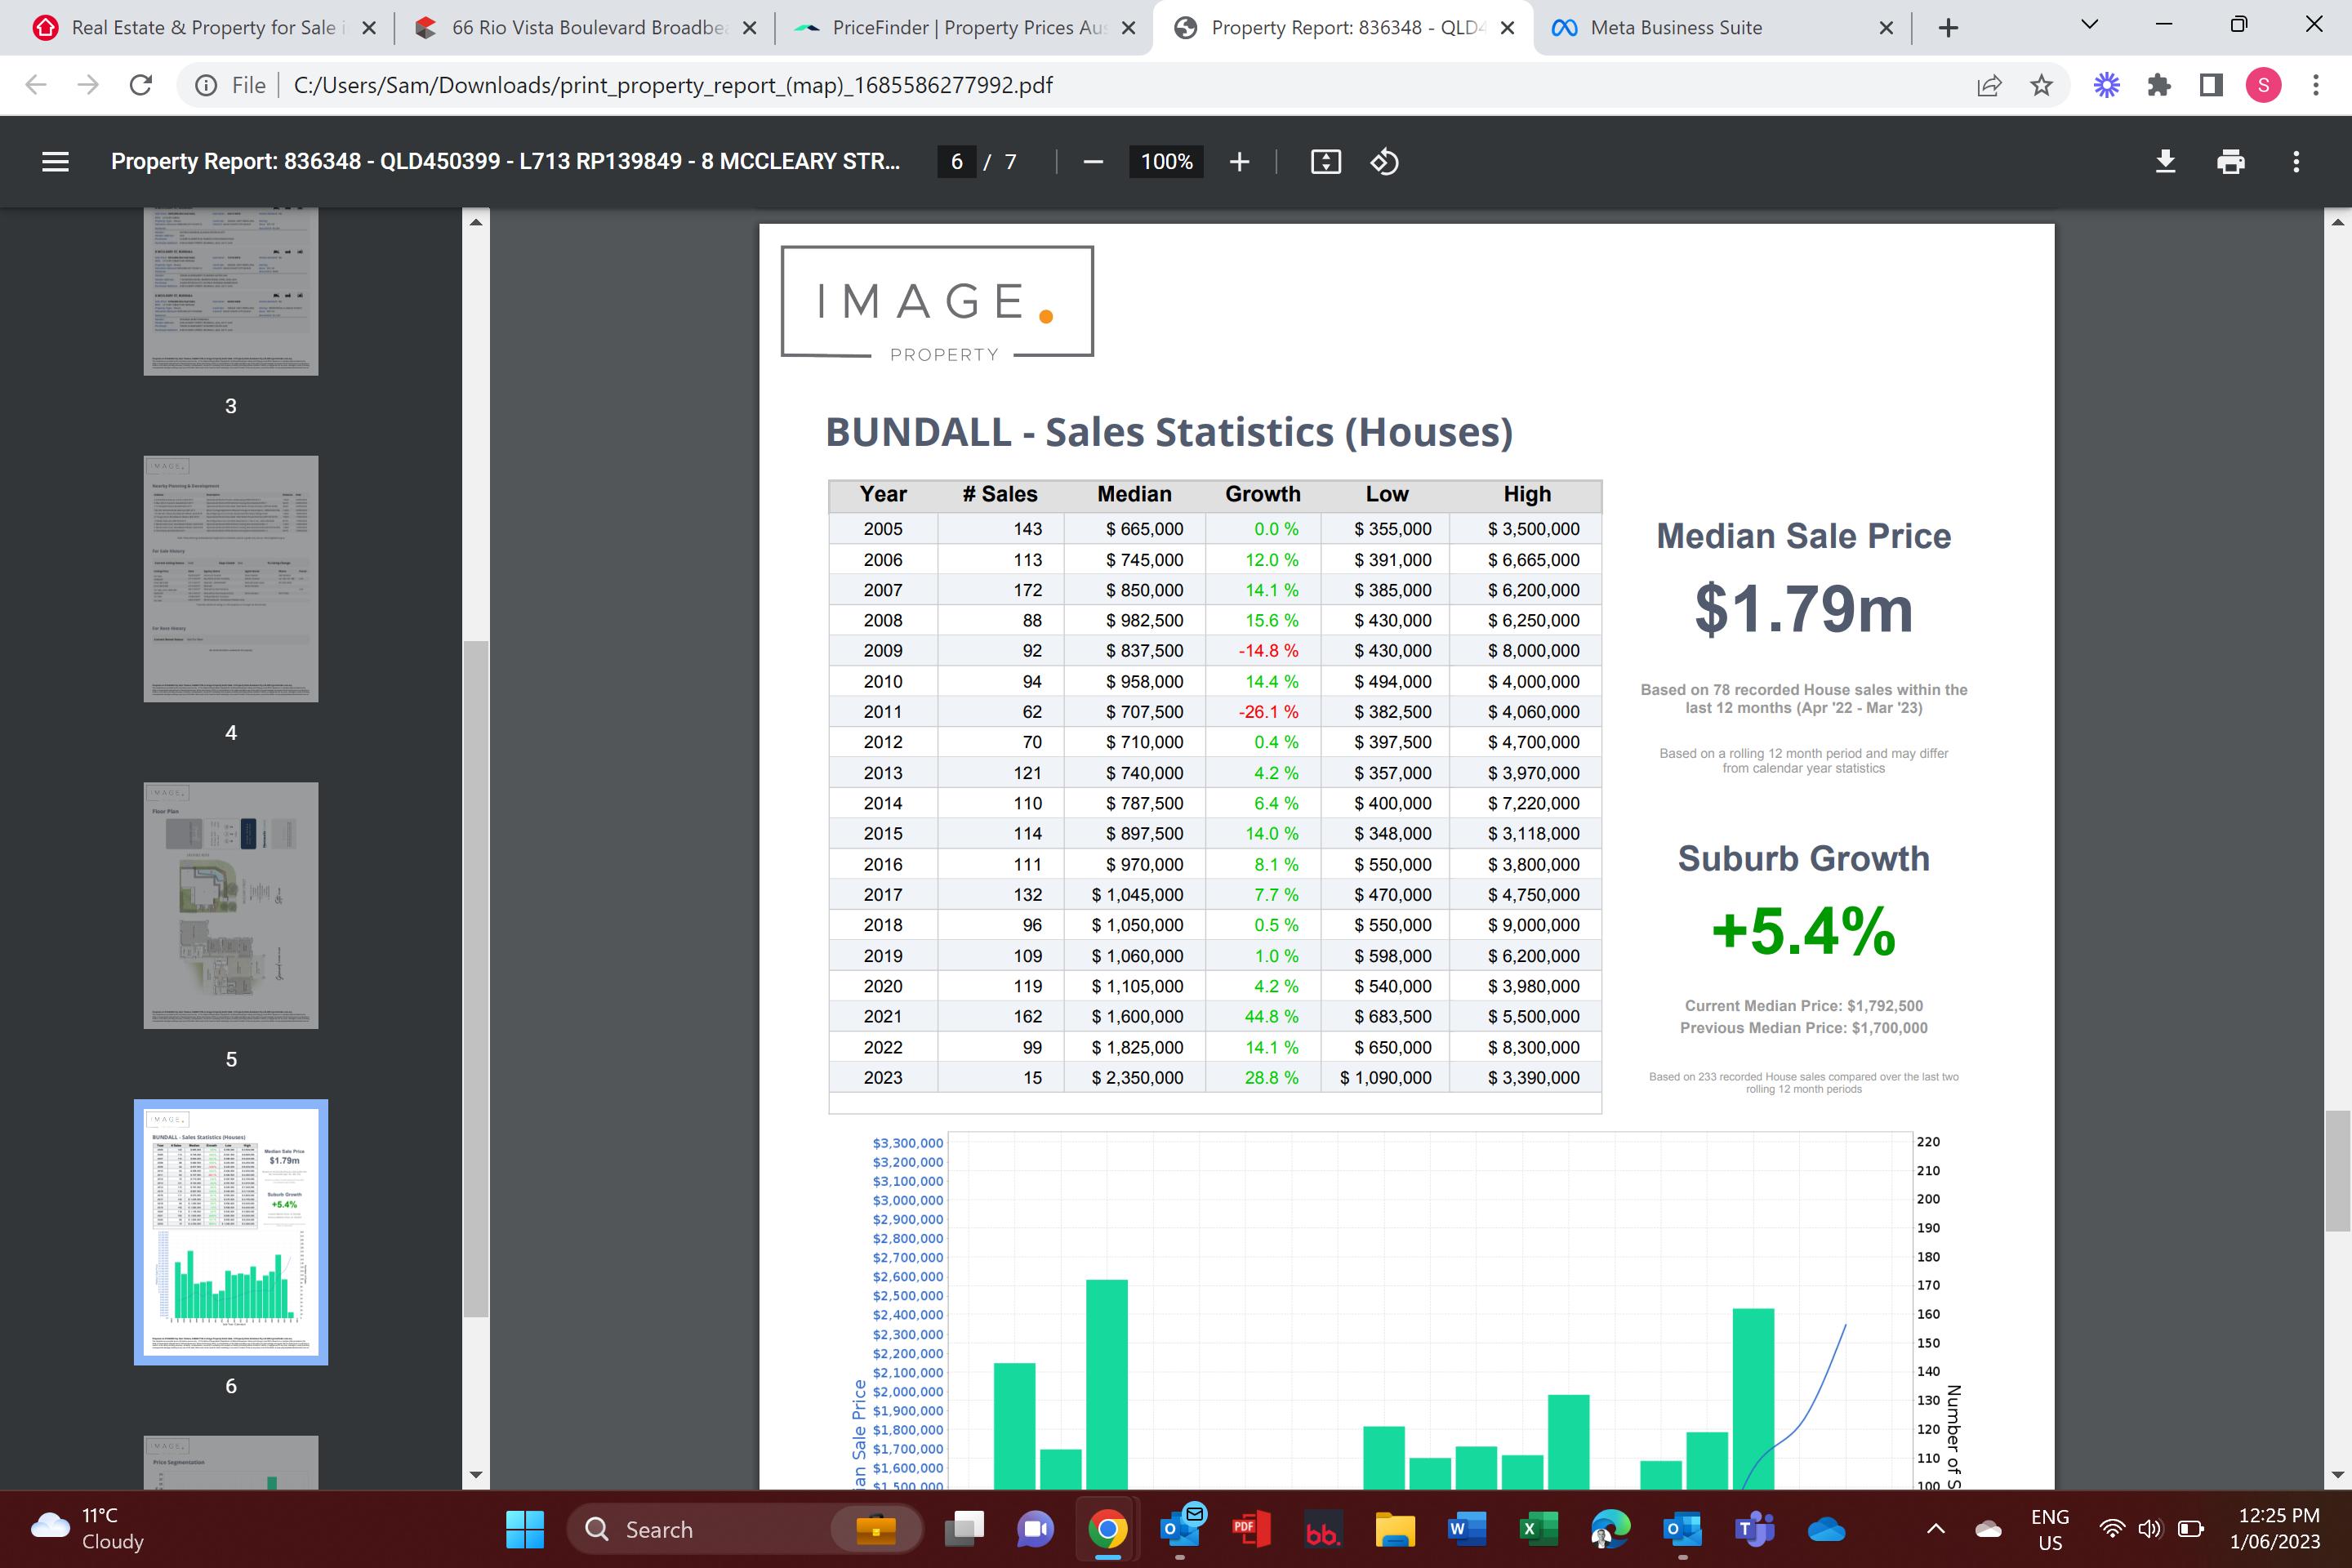Toggle the Chrome side panel
This screenshot has height=1568, width=2352.
pyautogui.click(x=2211, y=86)
